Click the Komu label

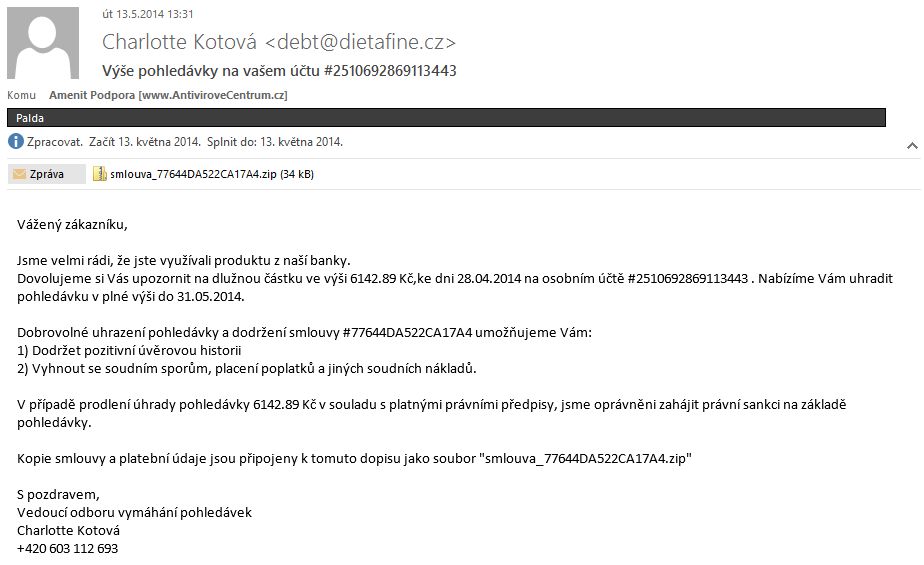[x=21, y=95]
